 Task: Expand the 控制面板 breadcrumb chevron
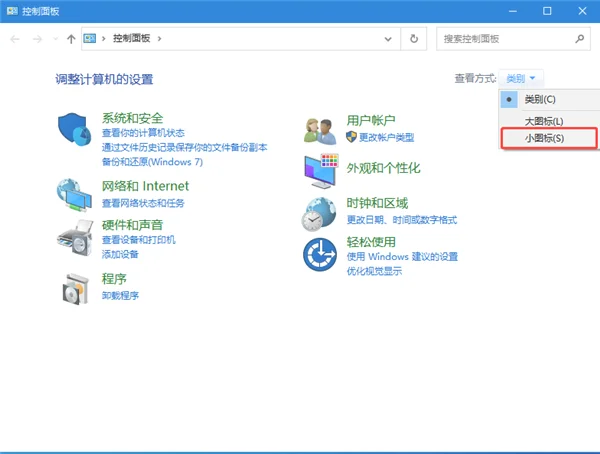coord(158,38)
